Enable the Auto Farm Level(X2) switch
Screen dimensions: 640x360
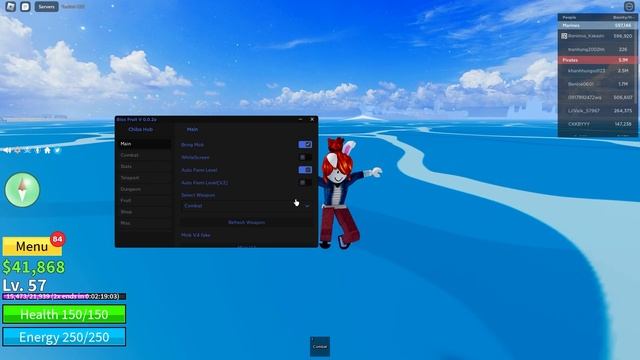click(x=305, y=182)
